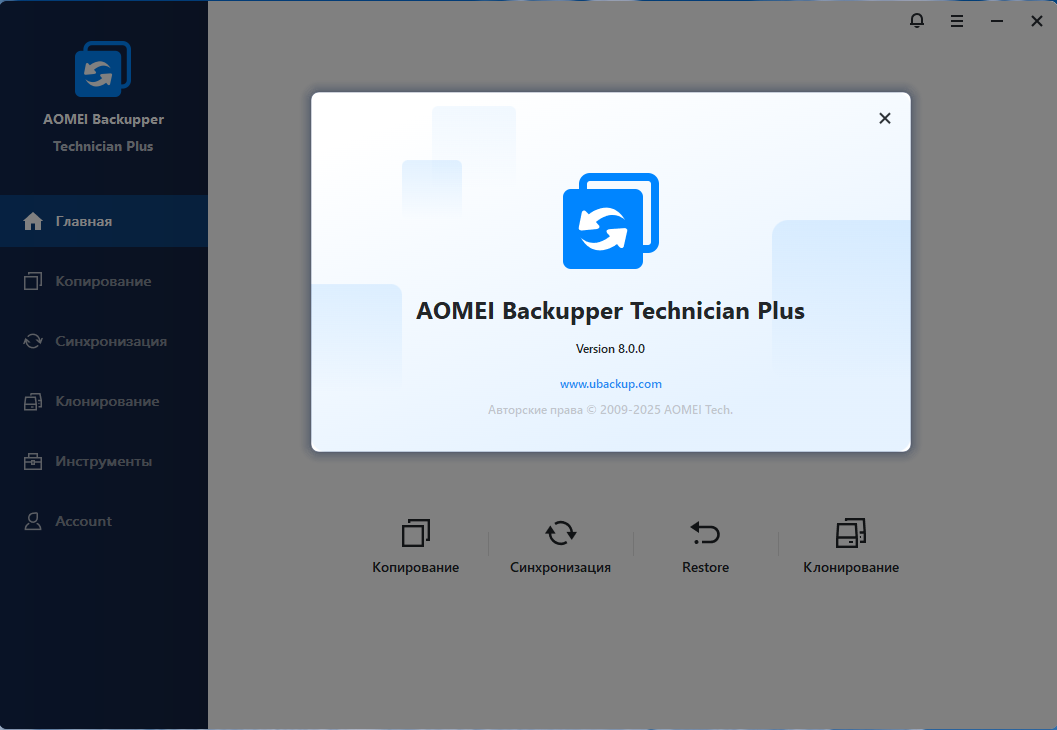Screen dimensions: 1057x730
Task: Click the AOMEI Backupper Technician Plus dialog title
Action: [x=610, y=311]
